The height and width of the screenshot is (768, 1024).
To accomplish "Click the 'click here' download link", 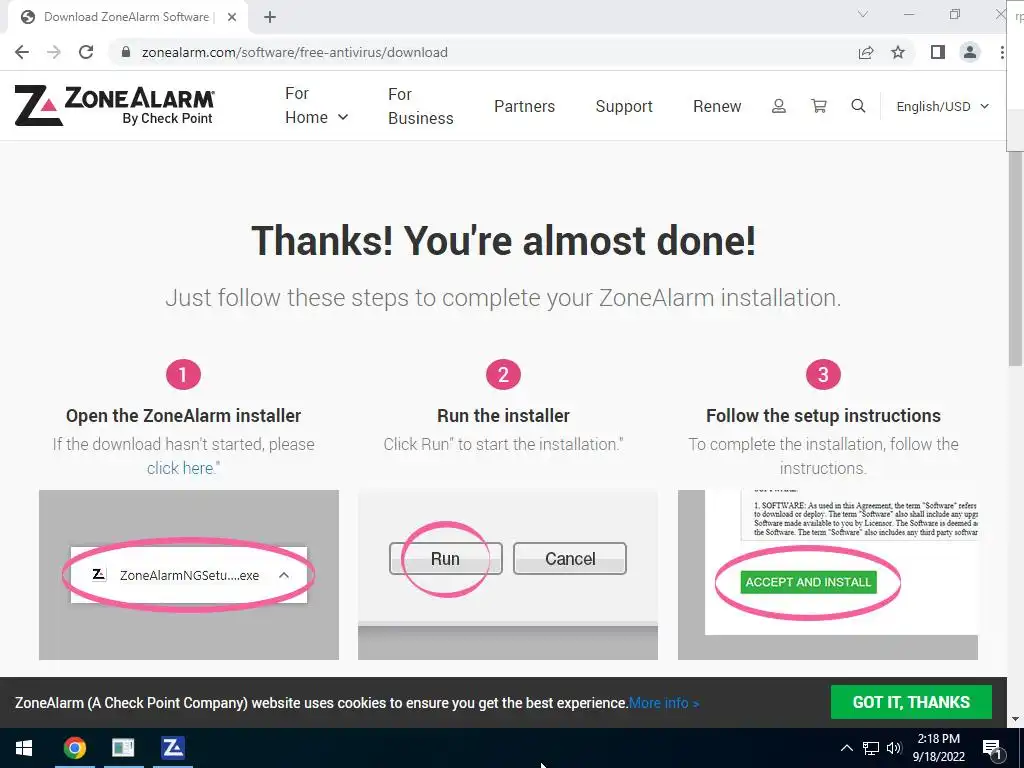I will (x=180, y=468).
